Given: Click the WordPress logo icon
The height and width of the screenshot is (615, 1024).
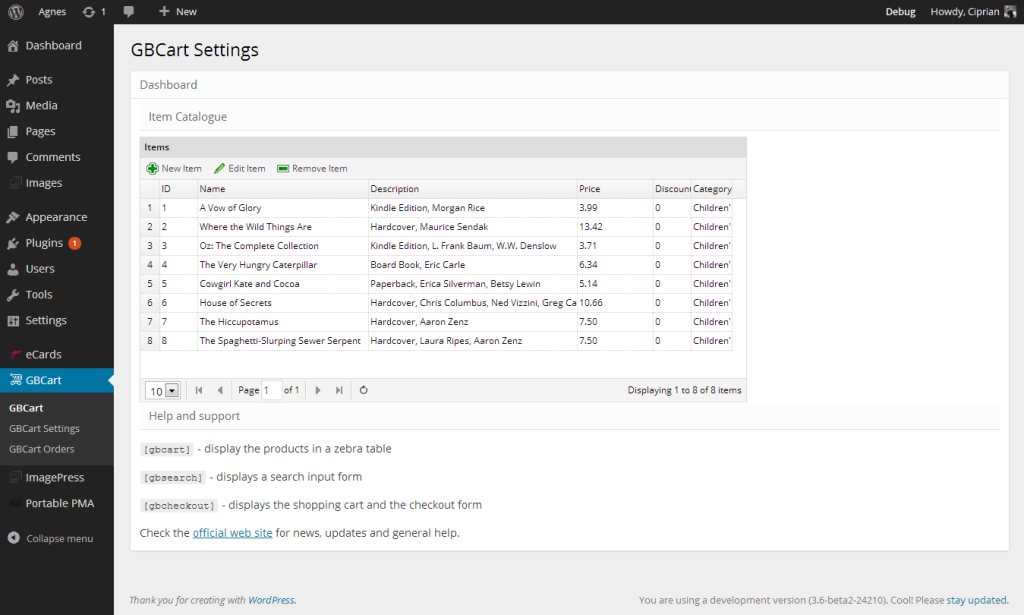Looking at the screenshot, I should point(16,12).
